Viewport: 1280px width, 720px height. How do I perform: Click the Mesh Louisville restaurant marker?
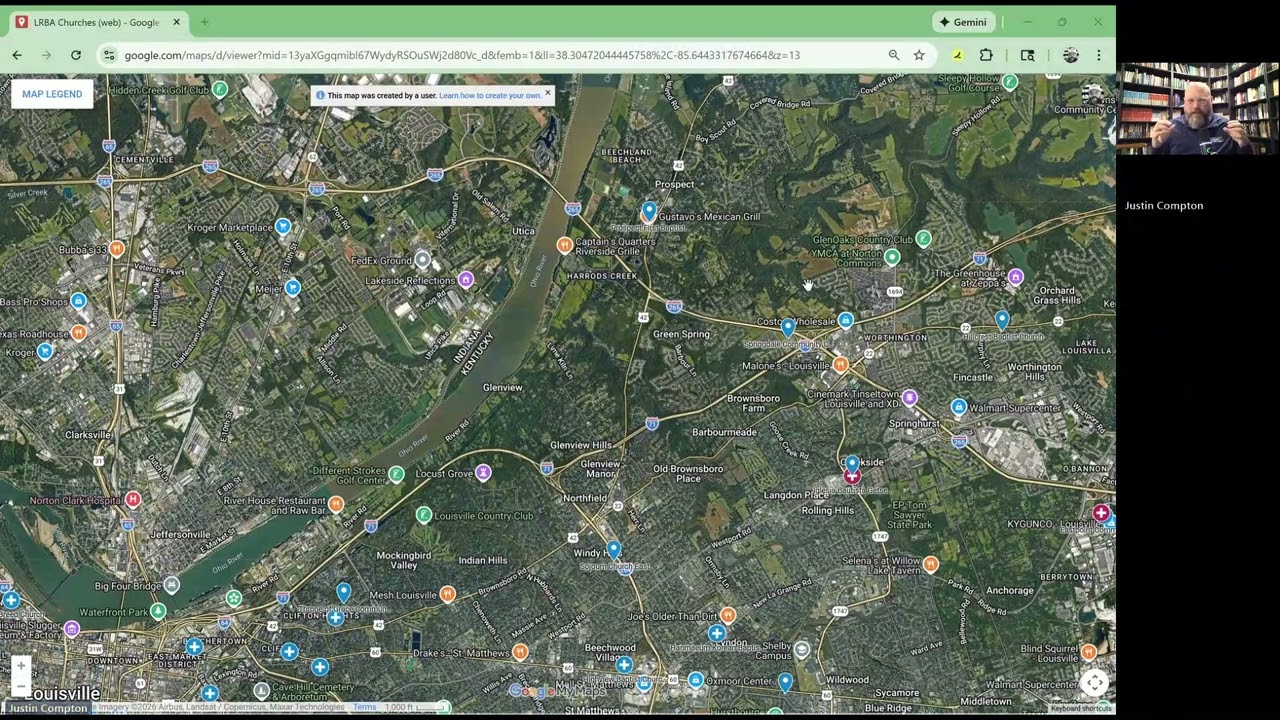point(448,594)
